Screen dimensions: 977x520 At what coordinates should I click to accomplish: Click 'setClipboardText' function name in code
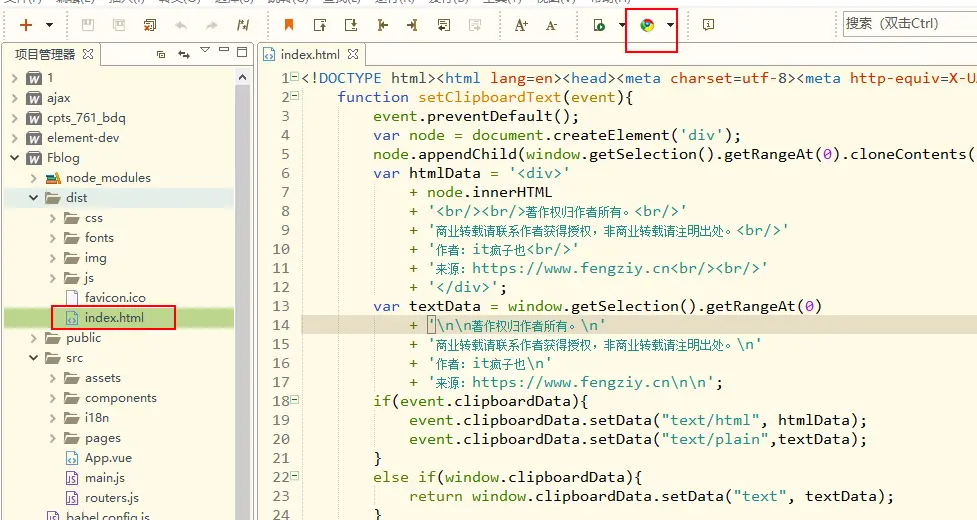pyautogui.click(x=490, y=97)
